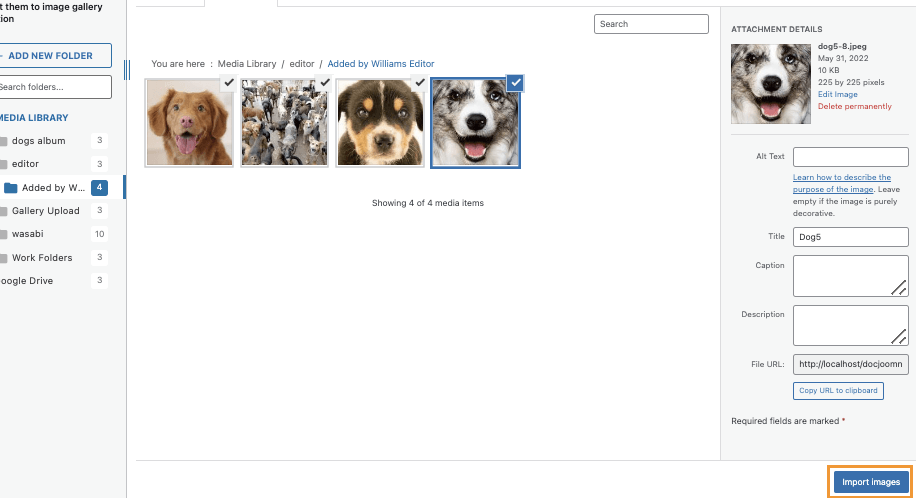
Task: Deselect the dog crowd image checkmark
Action: 323,83
